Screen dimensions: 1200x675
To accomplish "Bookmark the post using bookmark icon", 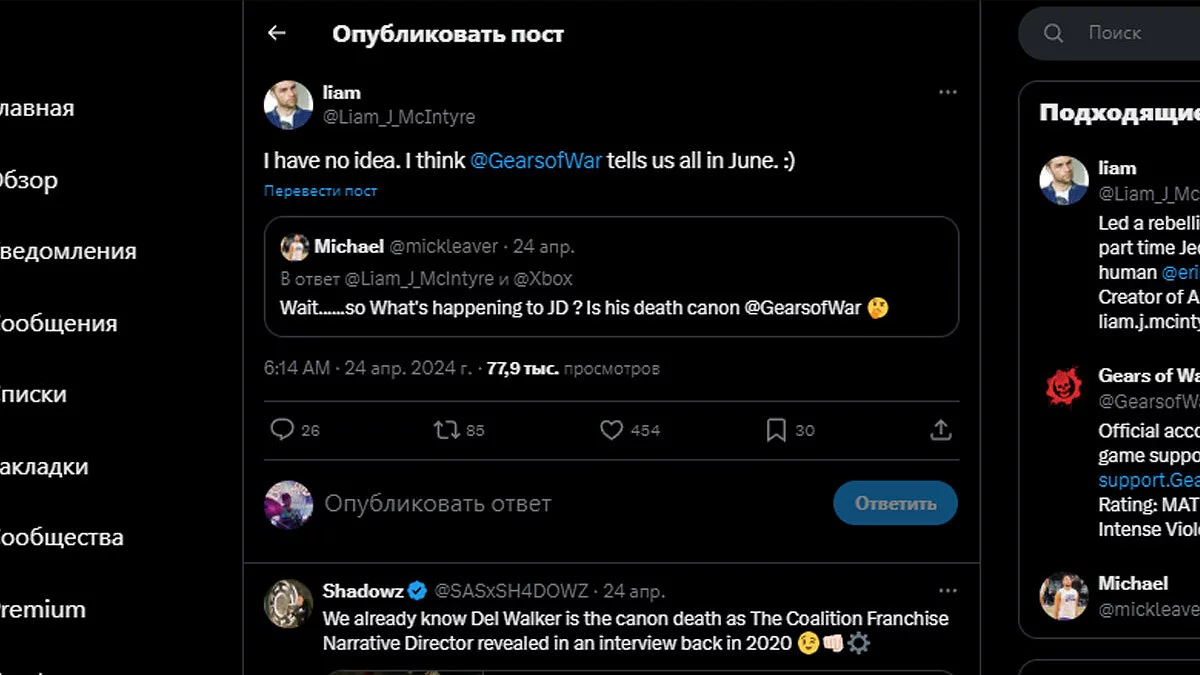I will pyautogui.click(x=776, y=430).
